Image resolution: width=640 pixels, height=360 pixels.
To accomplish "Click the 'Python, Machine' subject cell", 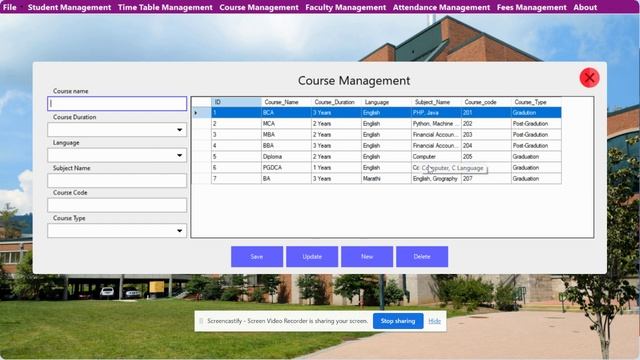I will (x=436, y=124).
